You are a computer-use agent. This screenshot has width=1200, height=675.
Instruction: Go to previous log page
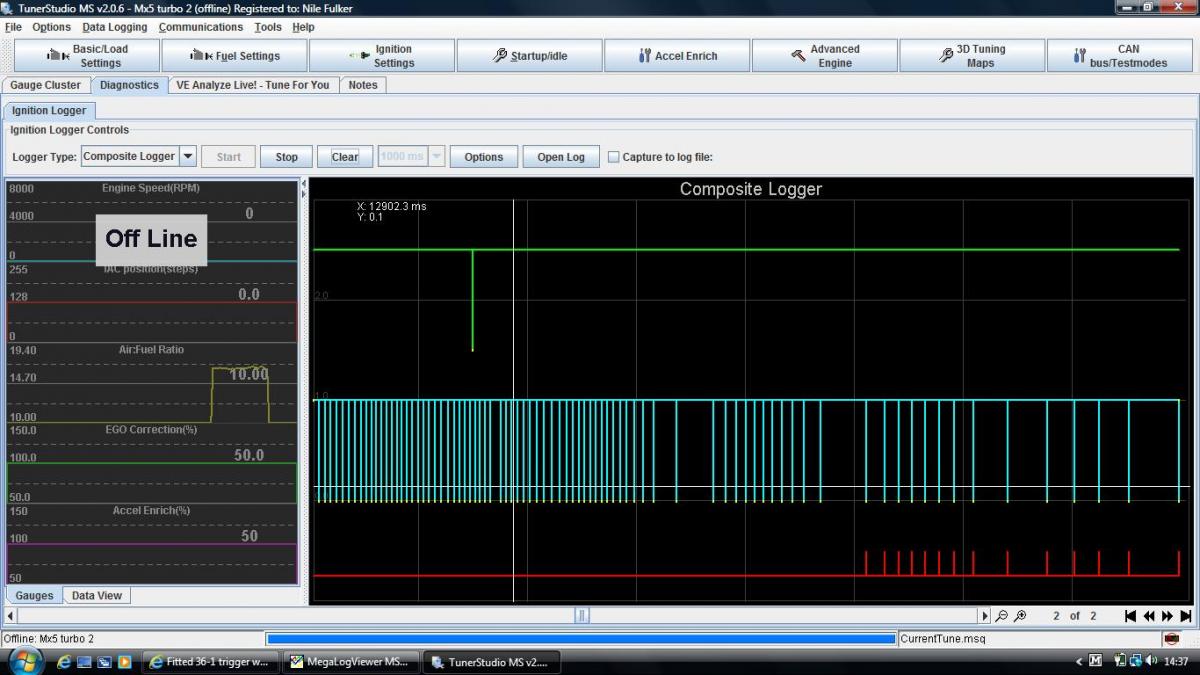click(1149, 616)
